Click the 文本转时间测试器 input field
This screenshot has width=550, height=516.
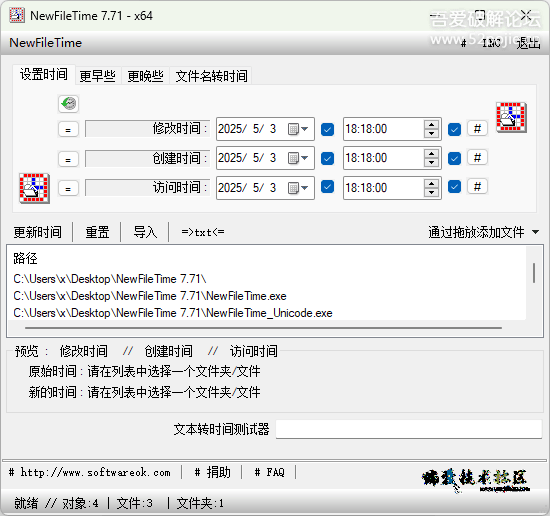(409, 429)
